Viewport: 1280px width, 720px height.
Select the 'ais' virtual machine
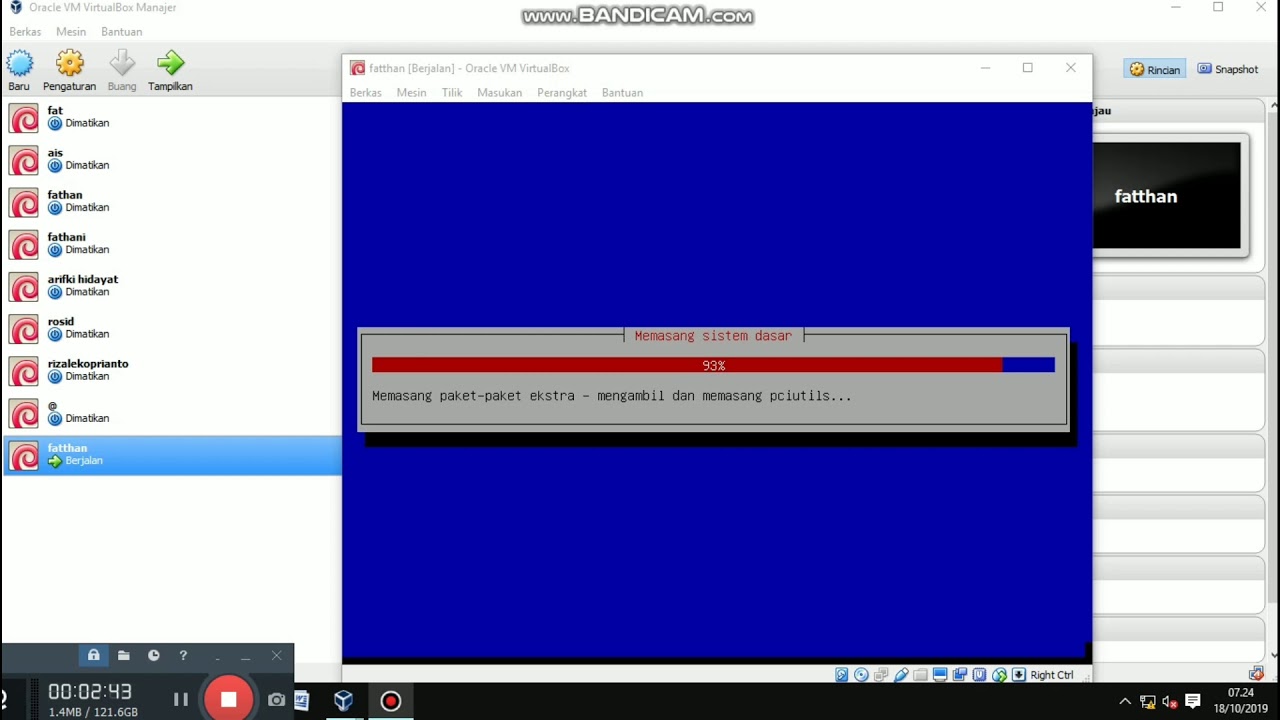pos(171,160)
